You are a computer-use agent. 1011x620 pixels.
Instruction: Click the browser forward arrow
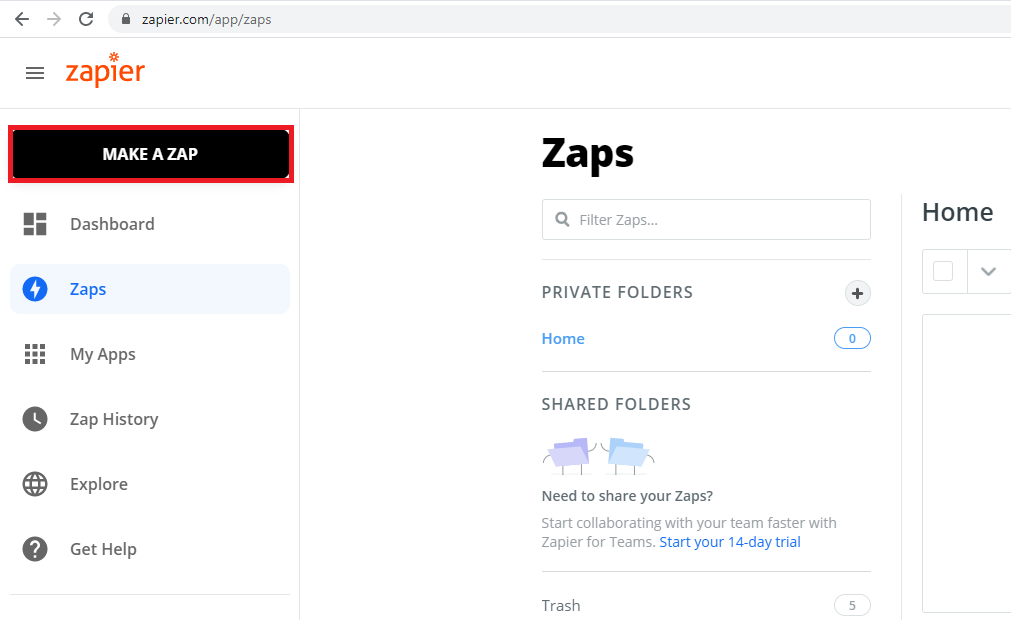pos(54,19)
